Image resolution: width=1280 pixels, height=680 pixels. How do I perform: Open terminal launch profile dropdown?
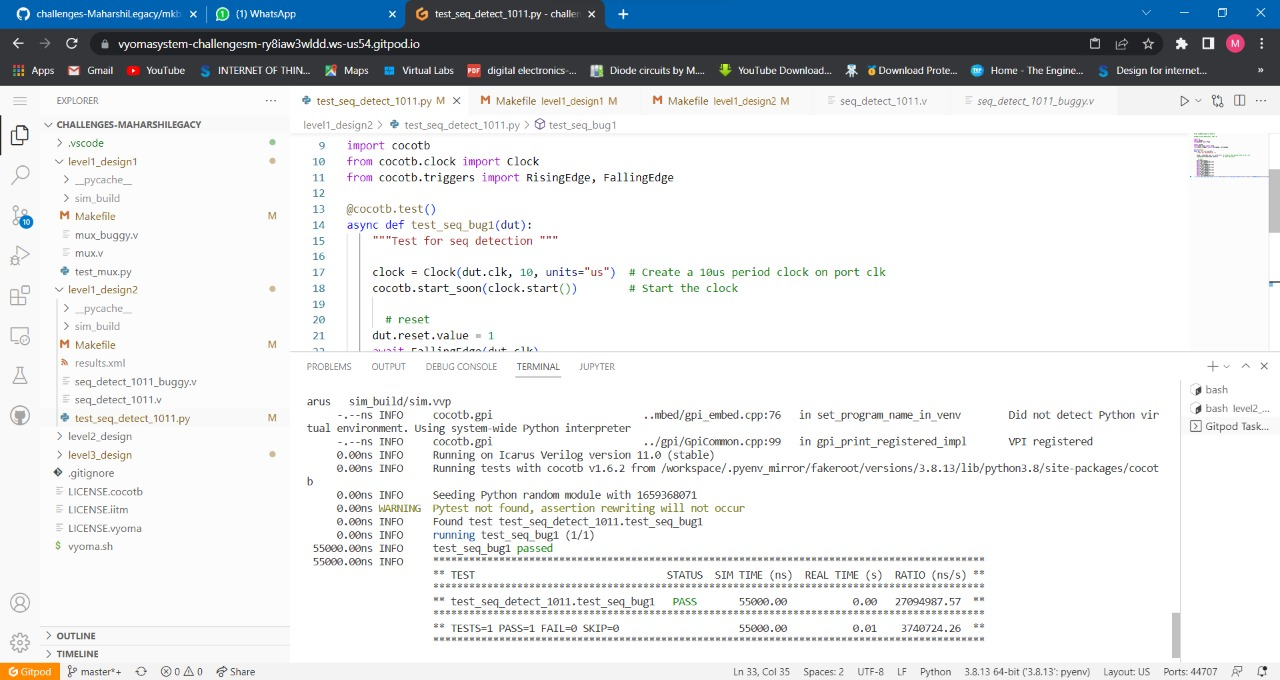(1227, 367)
